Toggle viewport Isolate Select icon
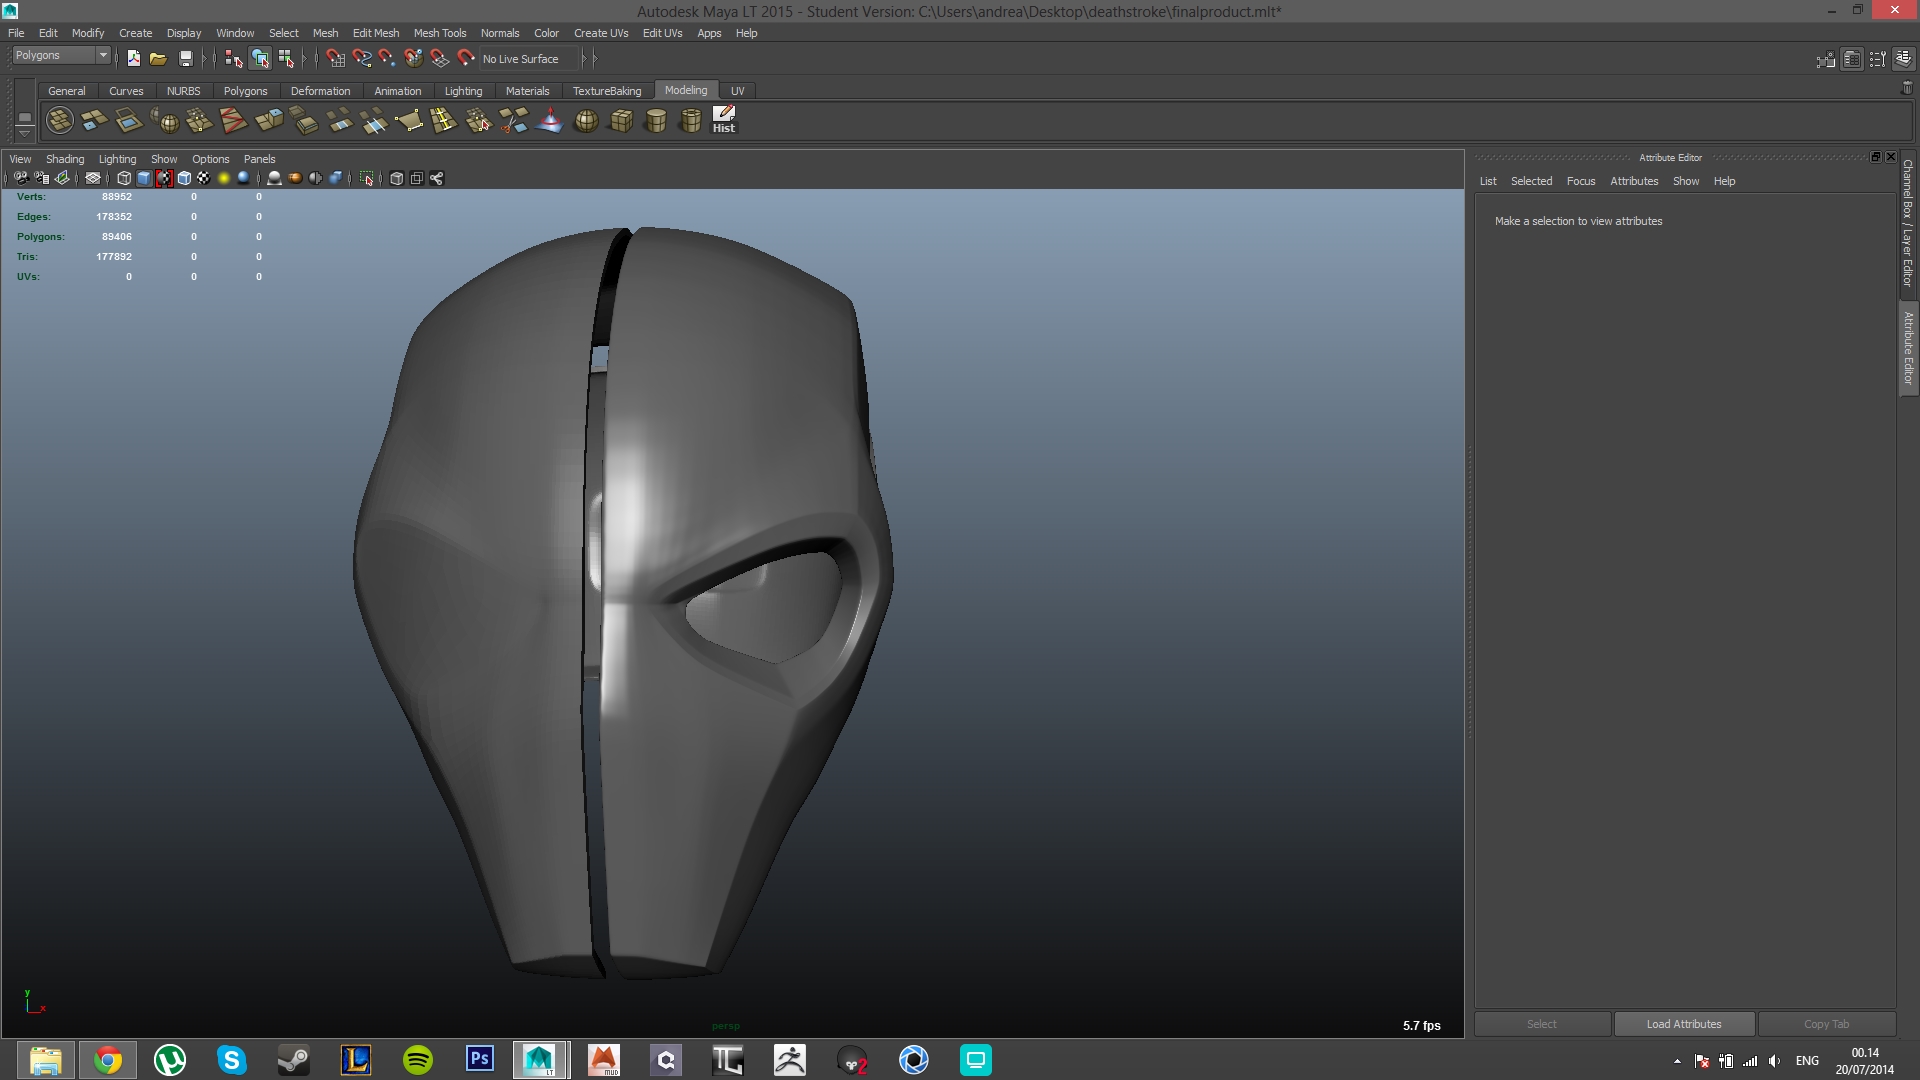 (x=367, y=178)
